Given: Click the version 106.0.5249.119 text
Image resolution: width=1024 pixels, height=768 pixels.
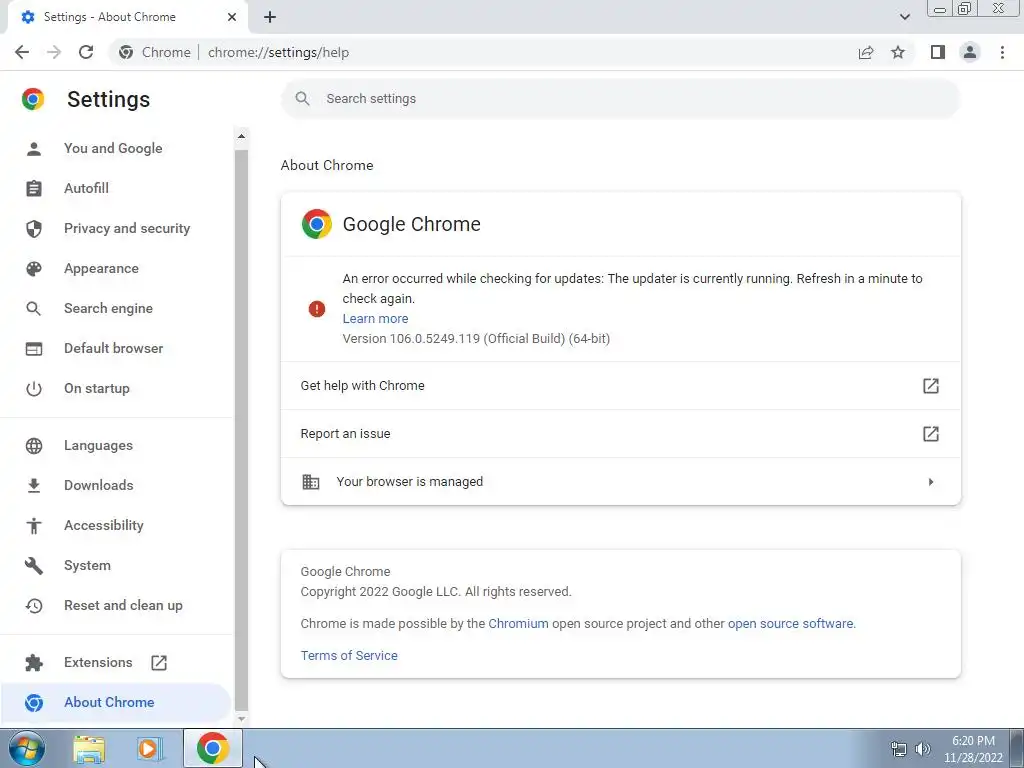Looking at the screenshot, I should pyautogui.click(x=476, y=339).
